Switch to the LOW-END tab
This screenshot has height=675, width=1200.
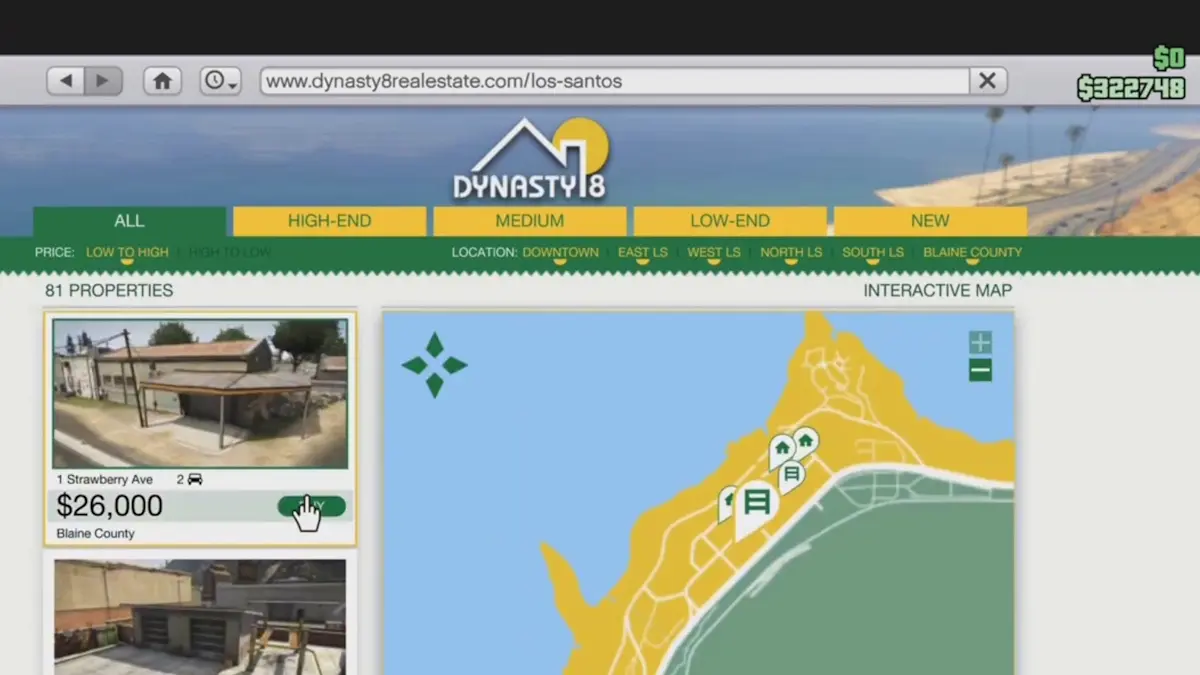click(730, 221)
